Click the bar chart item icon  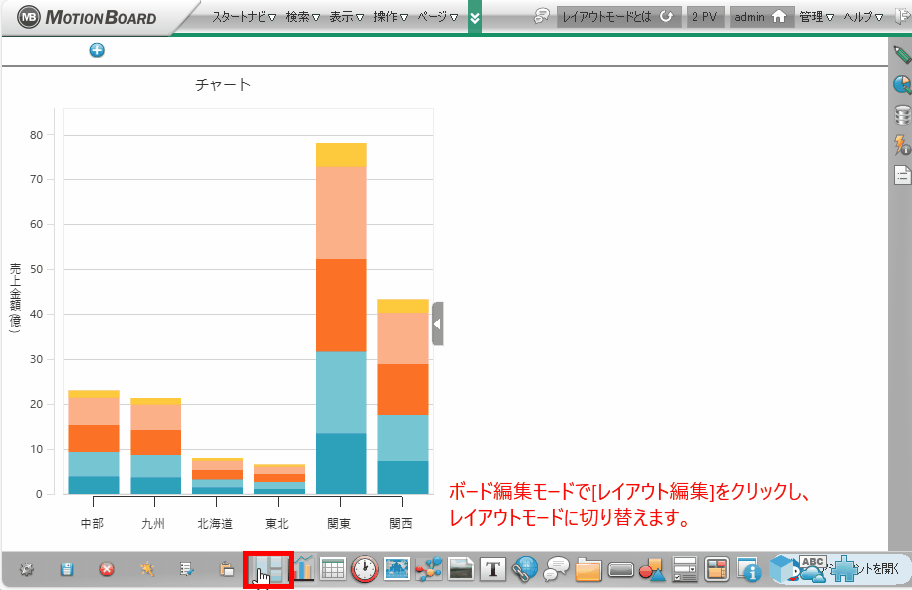(x=304, y=569)
